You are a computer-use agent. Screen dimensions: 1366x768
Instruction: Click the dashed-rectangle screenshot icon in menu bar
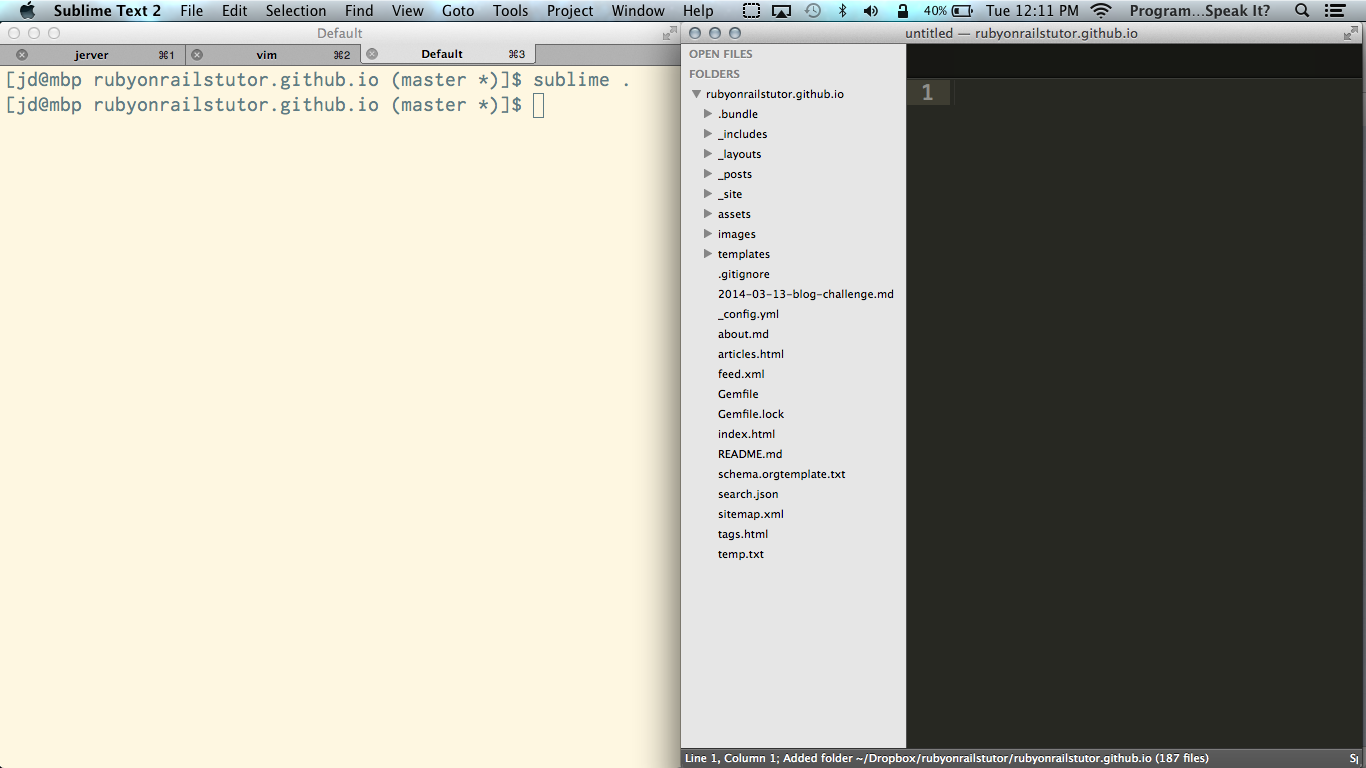tap(751, 11)
